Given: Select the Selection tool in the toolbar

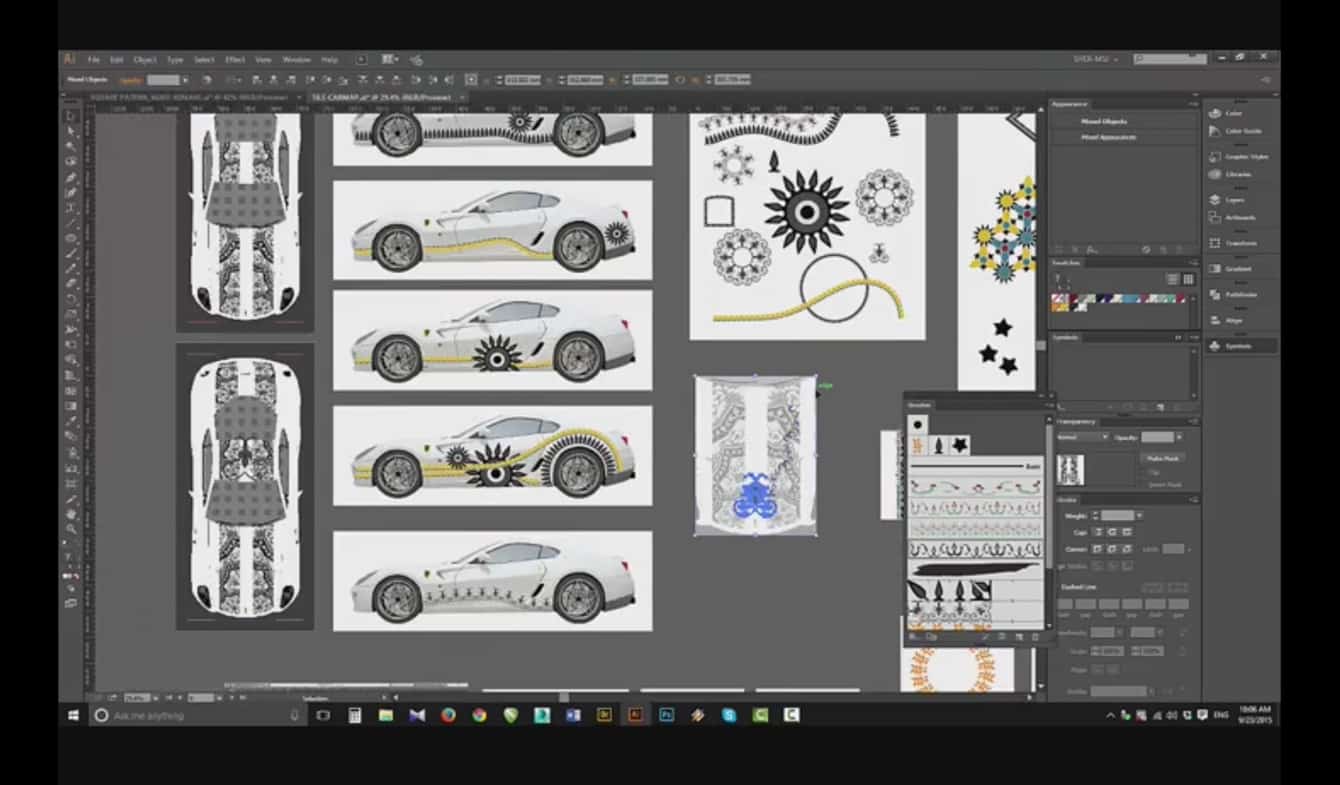Looking at the screenshot, I should 70,116.
